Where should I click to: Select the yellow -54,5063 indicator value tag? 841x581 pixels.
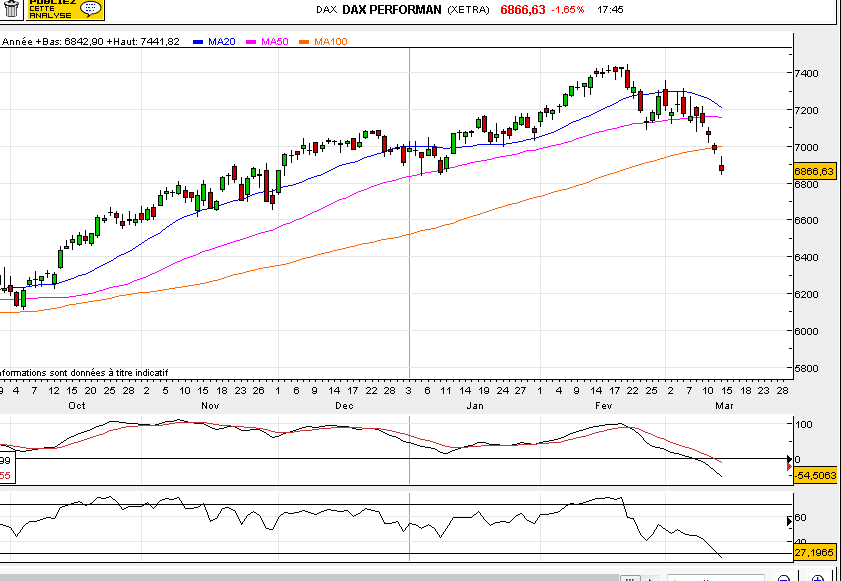[x=814, y=475]
